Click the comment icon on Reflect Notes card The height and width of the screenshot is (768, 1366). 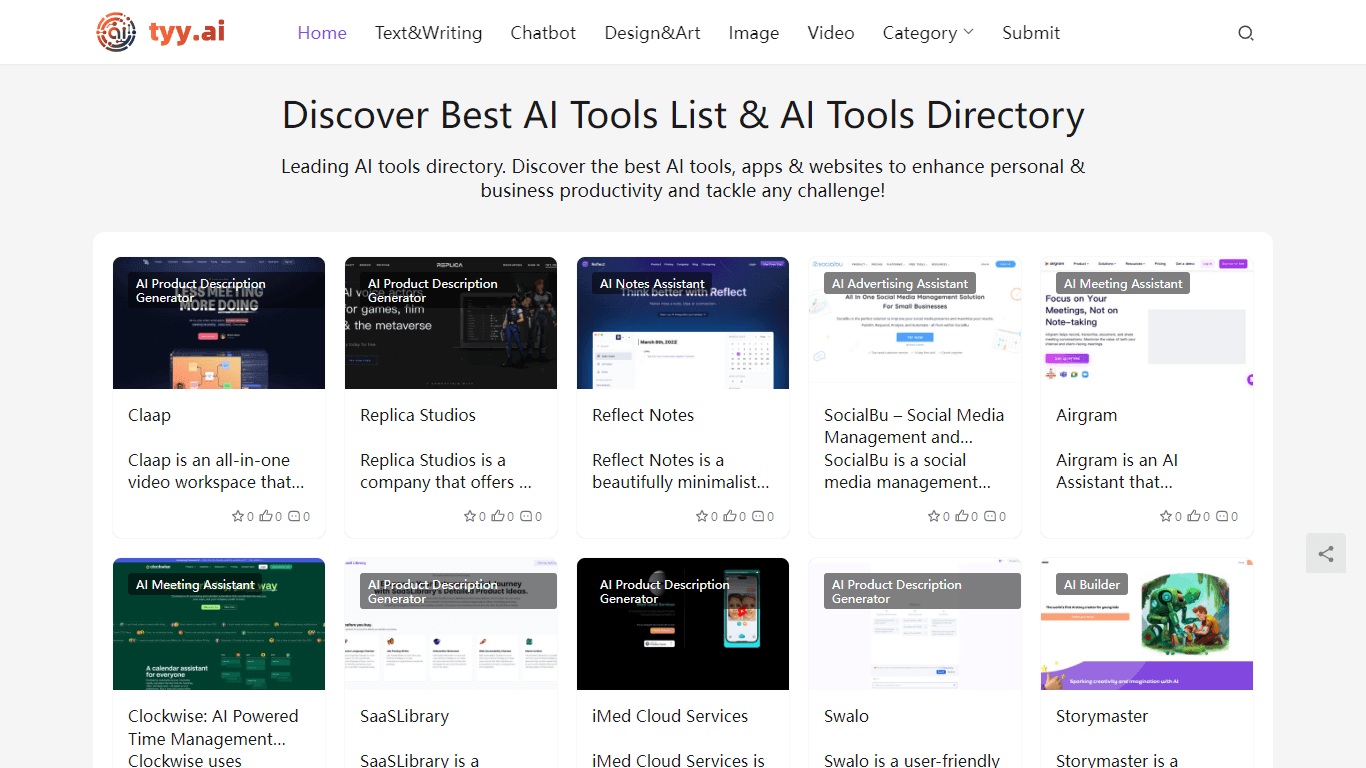pyautogui.click(x=757, y=517)
